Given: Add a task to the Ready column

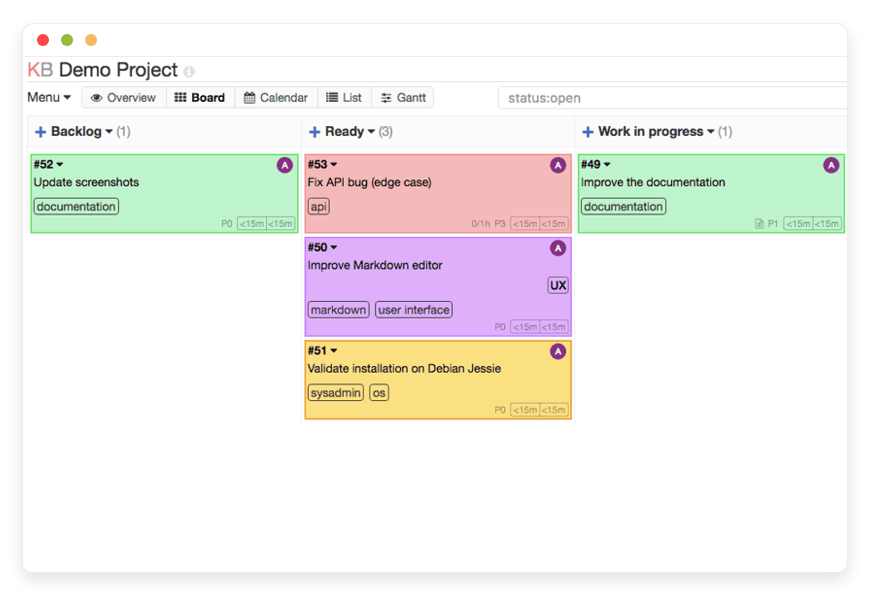Looking at the screenshot, I should point(314,132).
